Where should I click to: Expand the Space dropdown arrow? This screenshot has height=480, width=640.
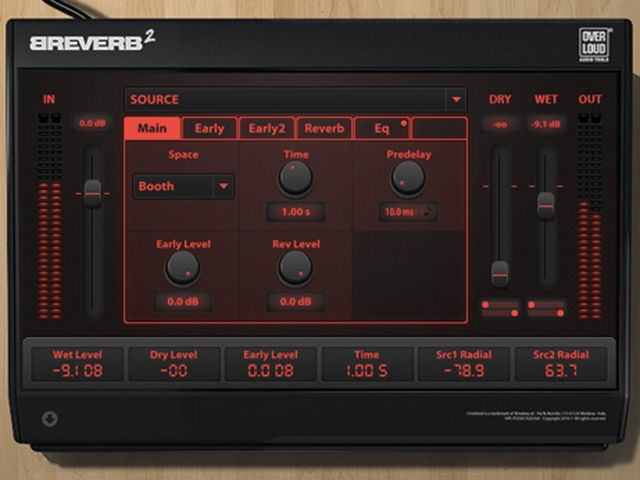[x=223, y=186]
